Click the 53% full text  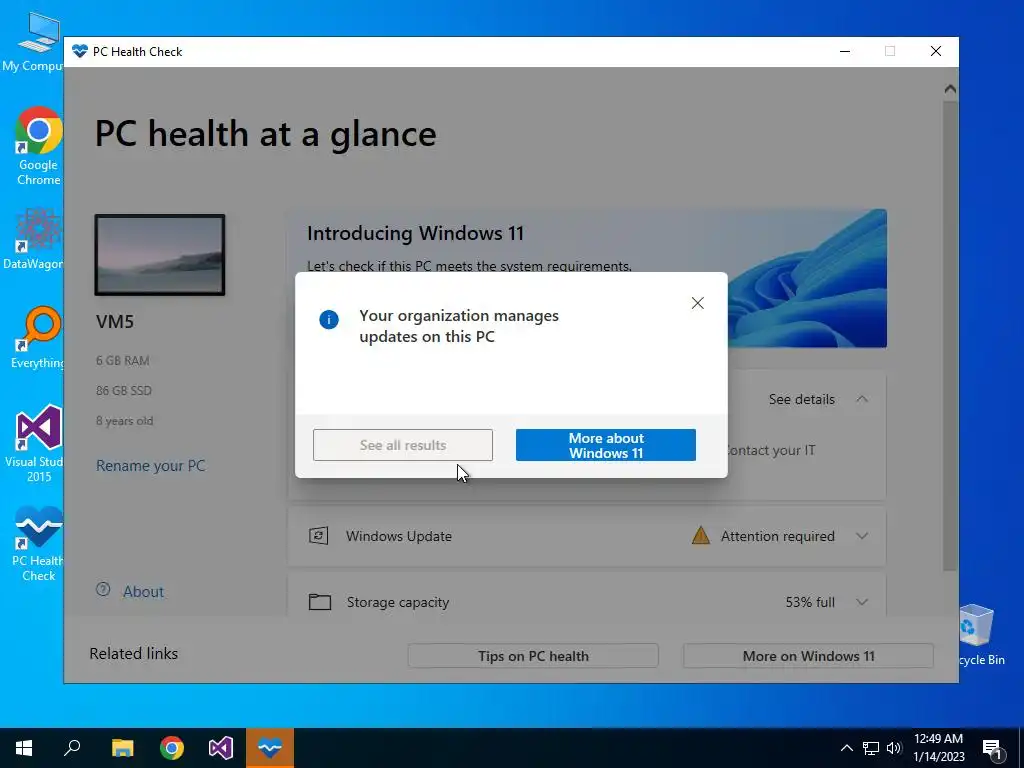(x=810, y=602)
